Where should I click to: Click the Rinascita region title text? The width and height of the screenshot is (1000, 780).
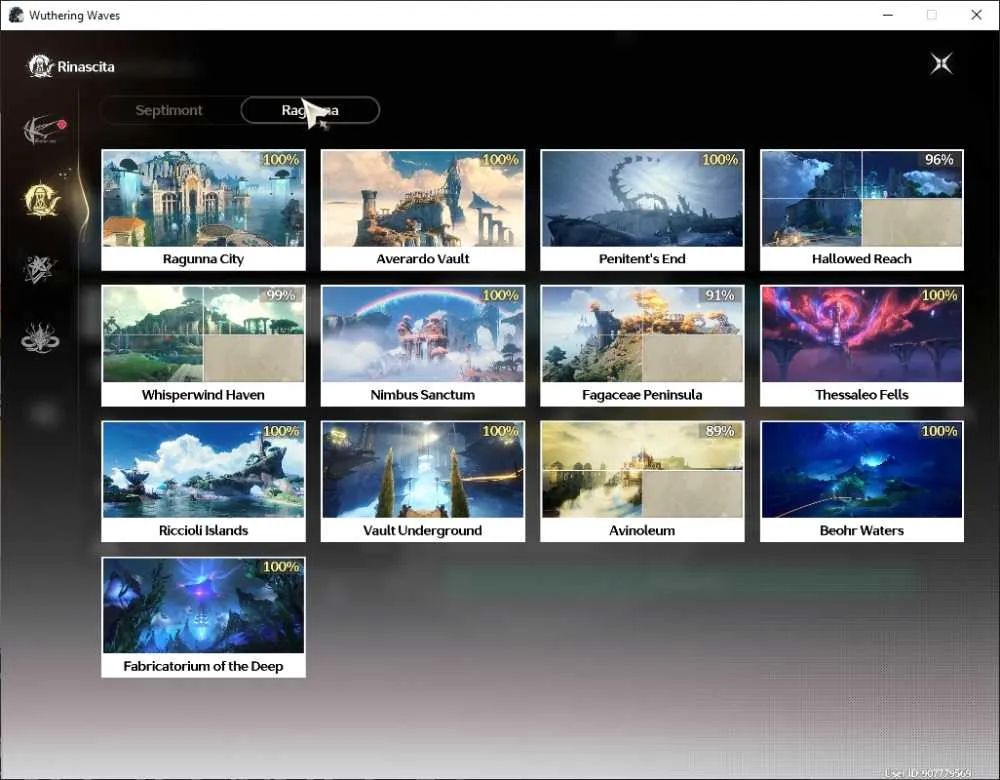86,67
